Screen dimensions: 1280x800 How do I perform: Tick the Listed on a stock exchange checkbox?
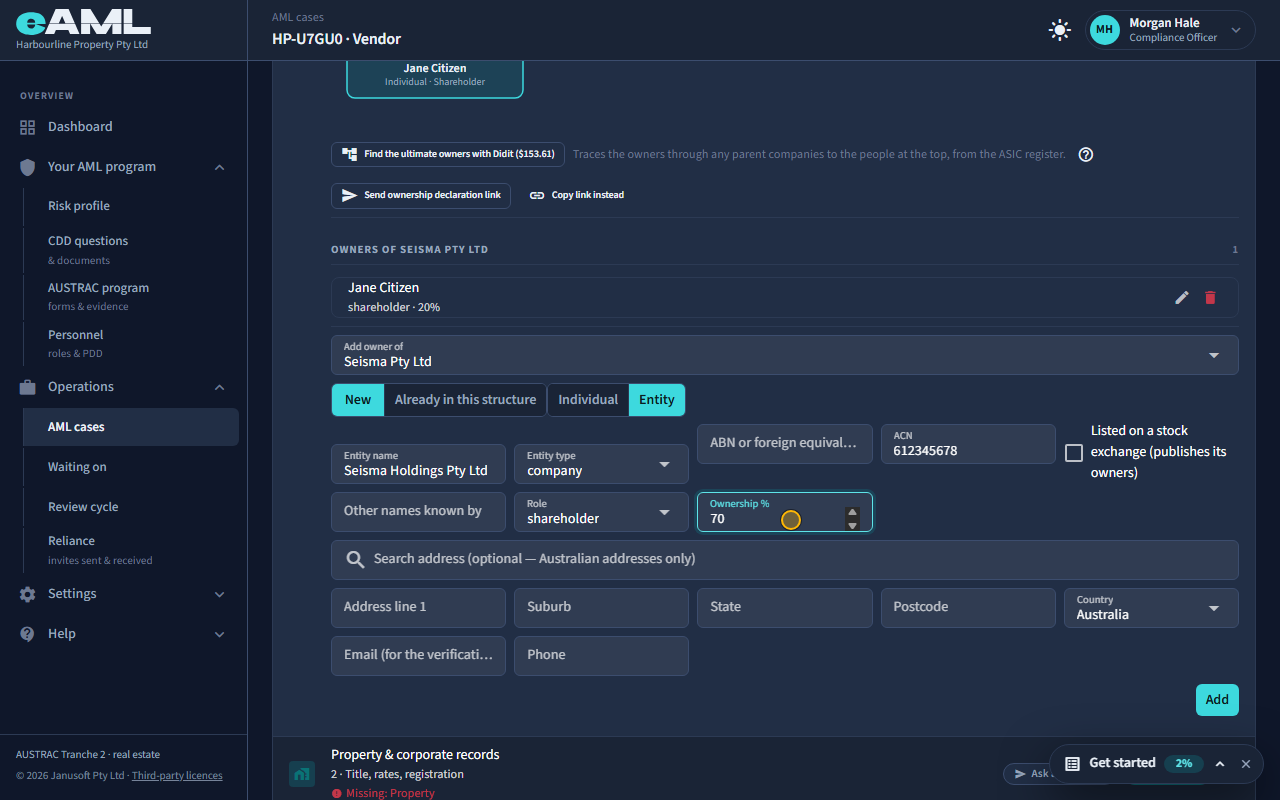(x=1074, y=453)
